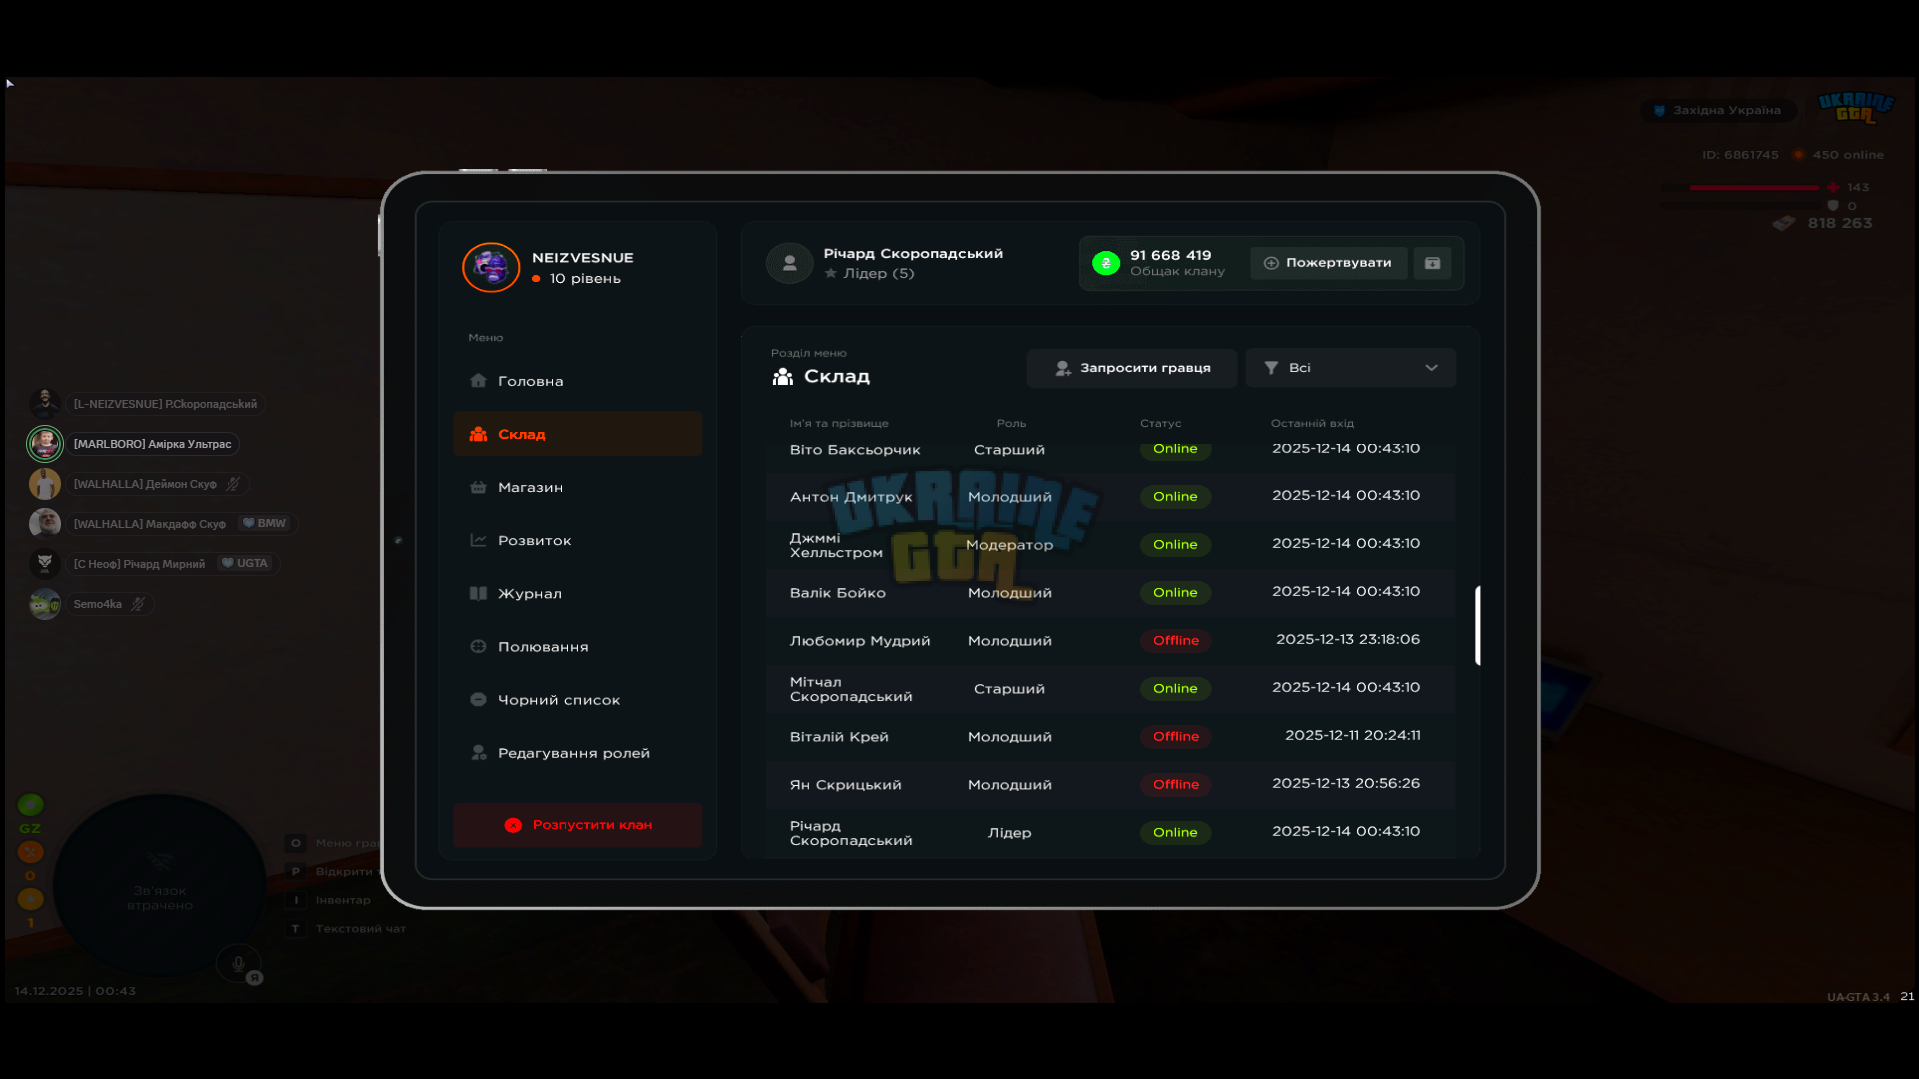1919x1079 pixels.
Task: Click the people icon beside Склад menu
Action: pyautogui.click(x=478, y=433)
